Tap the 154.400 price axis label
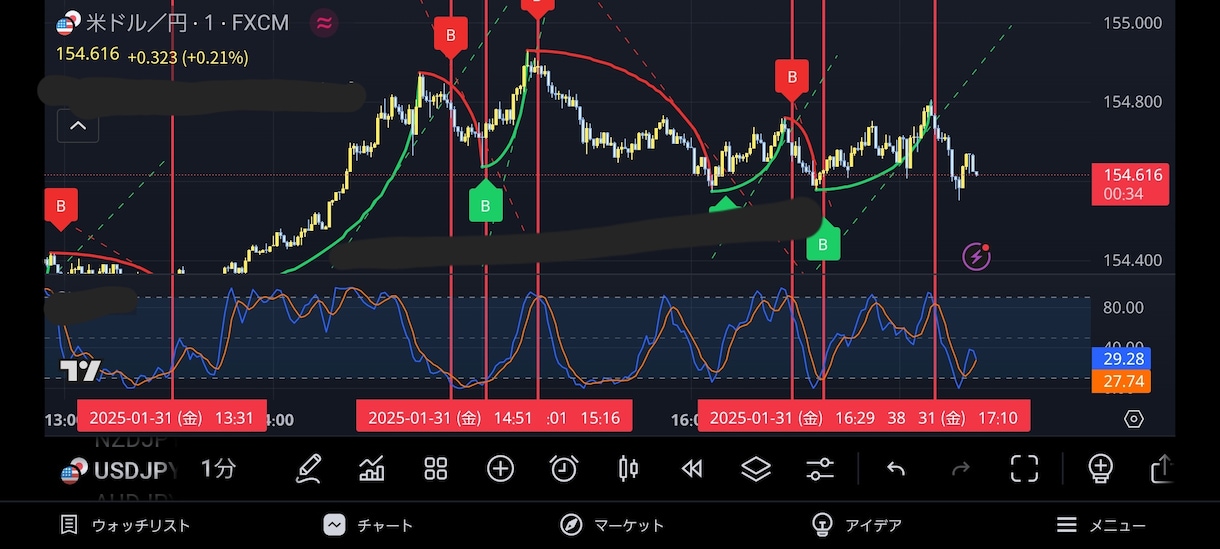Image resolution: width=1220 pixels, height=549 pixels. (x=1131, y=260)
